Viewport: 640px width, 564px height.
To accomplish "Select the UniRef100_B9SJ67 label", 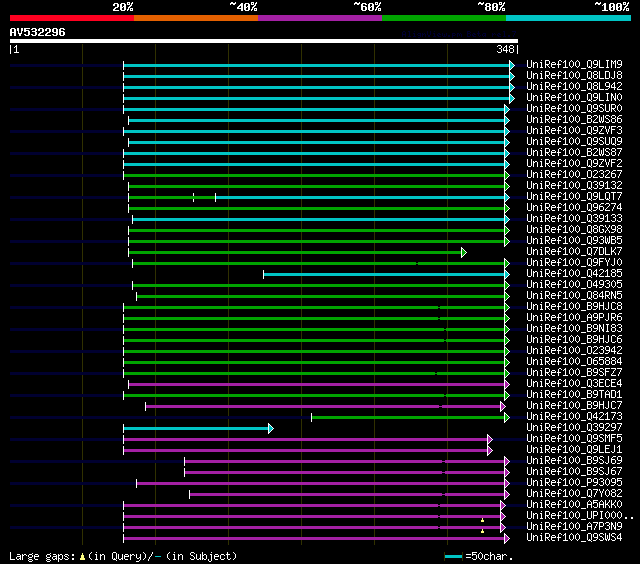I will coord(574,472).
